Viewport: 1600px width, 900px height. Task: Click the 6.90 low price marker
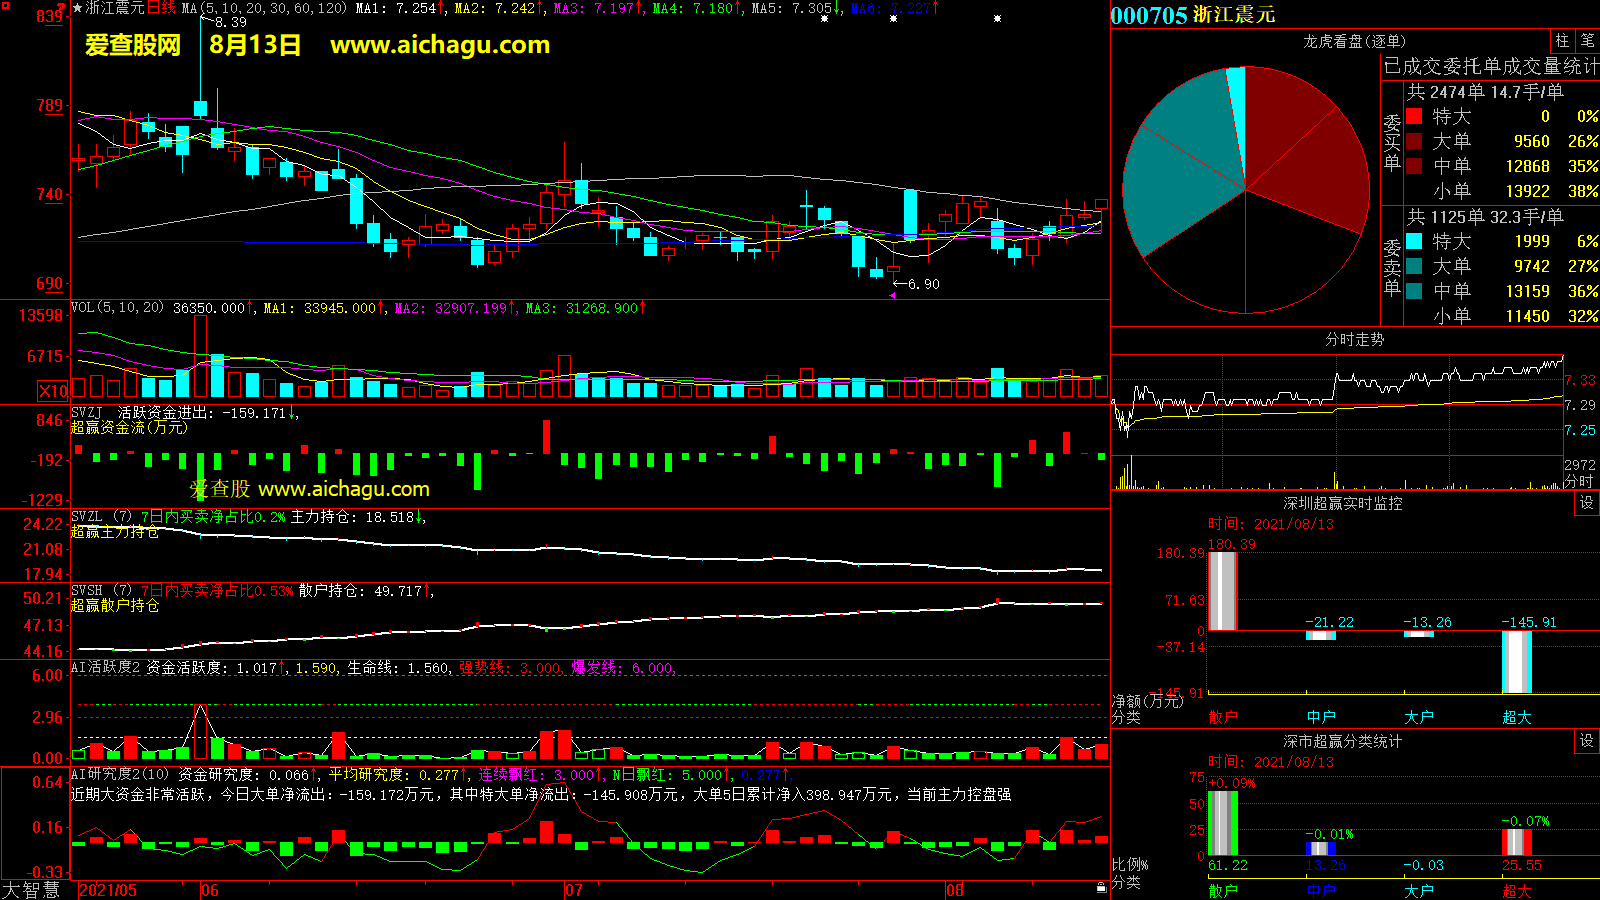[x=923, y=284]
